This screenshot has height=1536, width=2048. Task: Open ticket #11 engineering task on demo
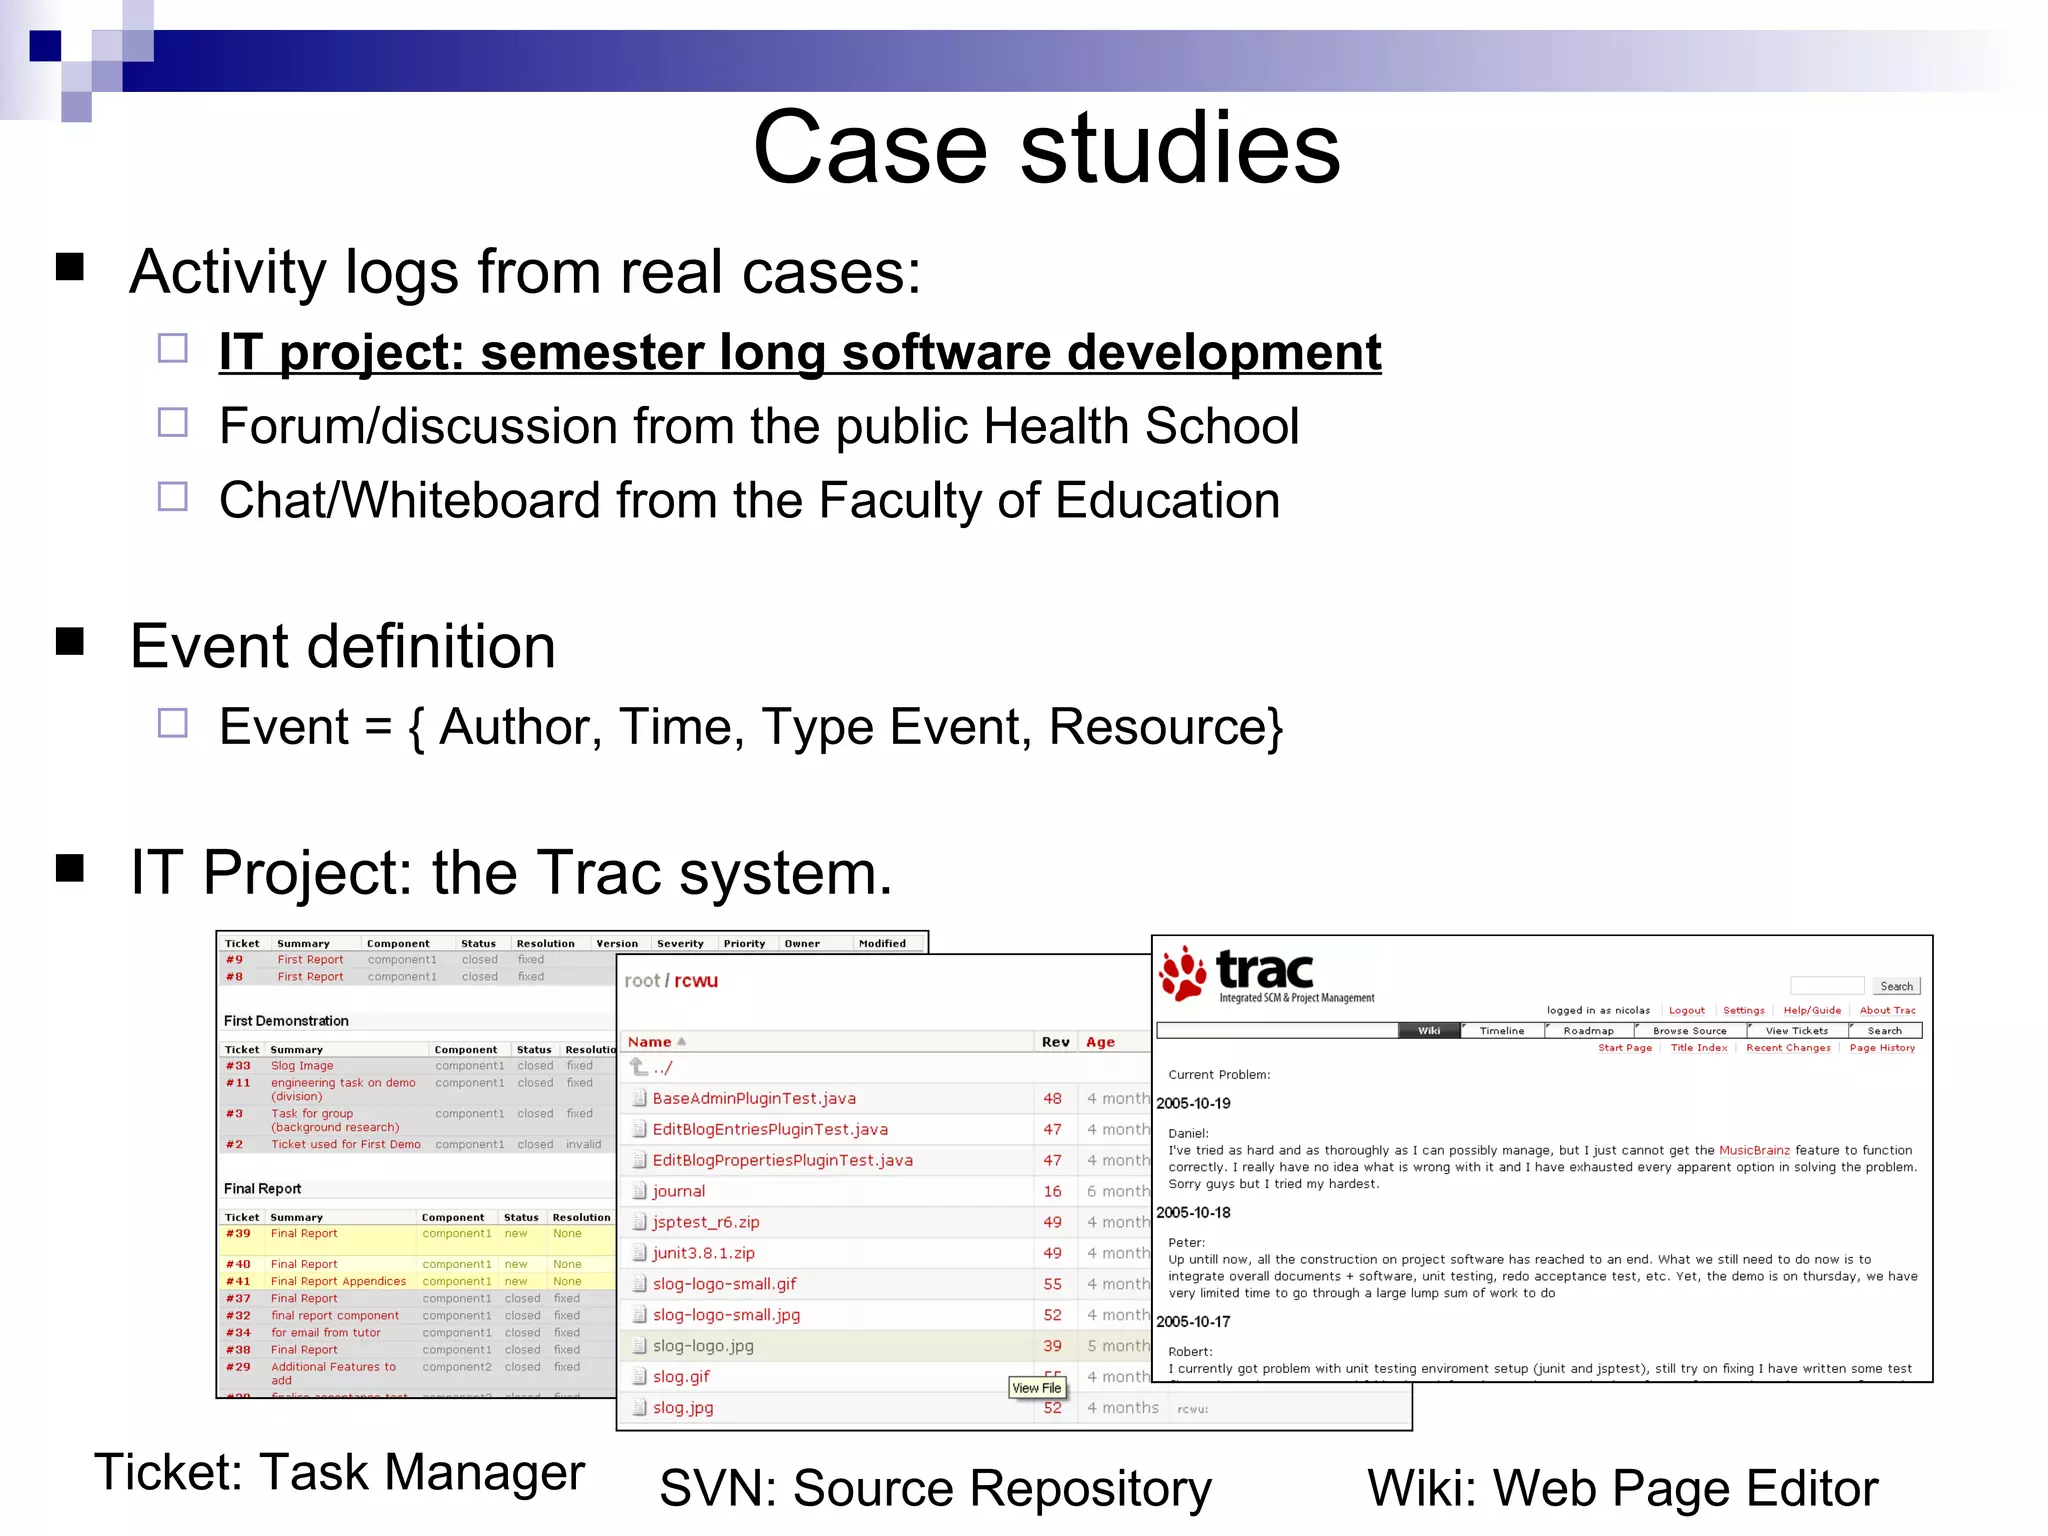[343, 1089]
